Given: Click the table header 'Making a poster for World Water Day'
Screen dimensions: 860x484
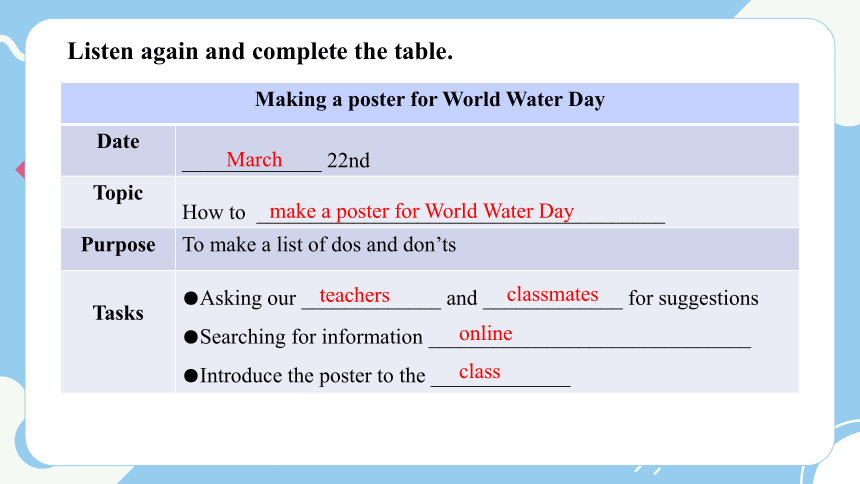Looking at the screenshot, I should click(x=429, y=100).
